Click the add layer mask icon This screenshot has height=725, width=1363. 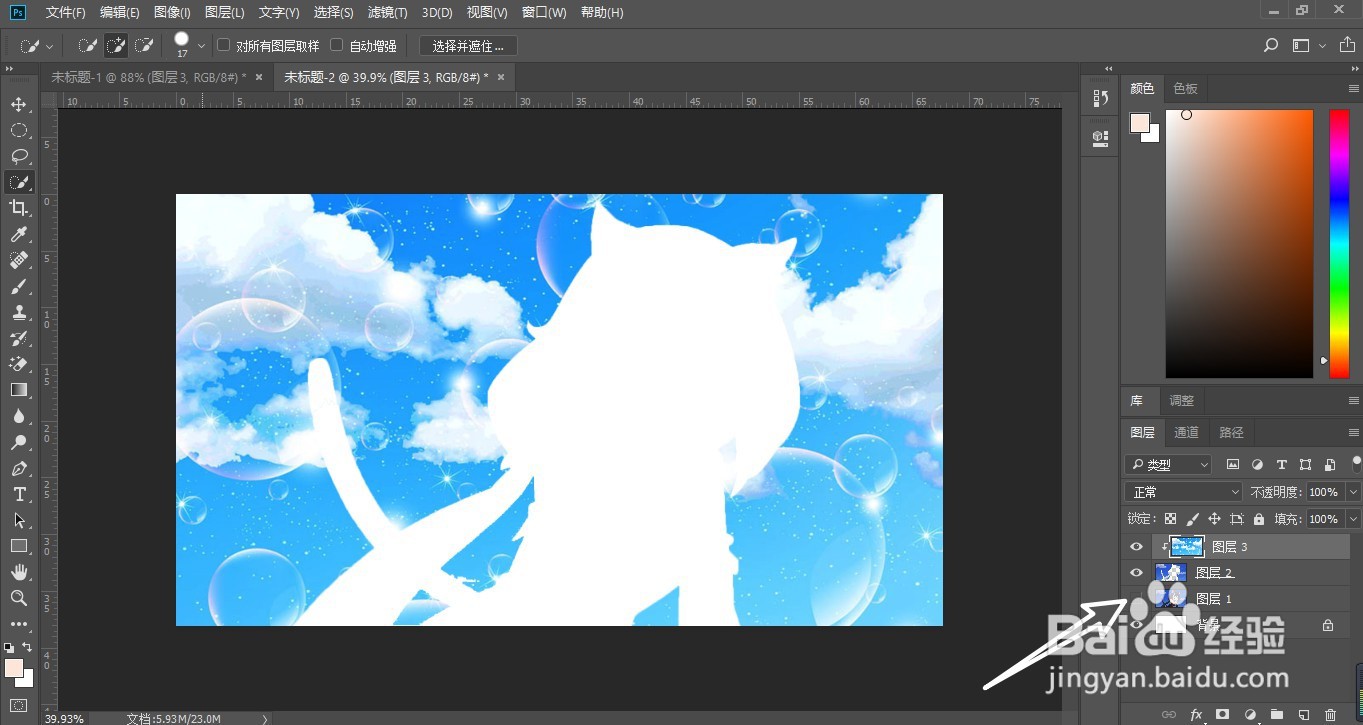click(1222, 715)
